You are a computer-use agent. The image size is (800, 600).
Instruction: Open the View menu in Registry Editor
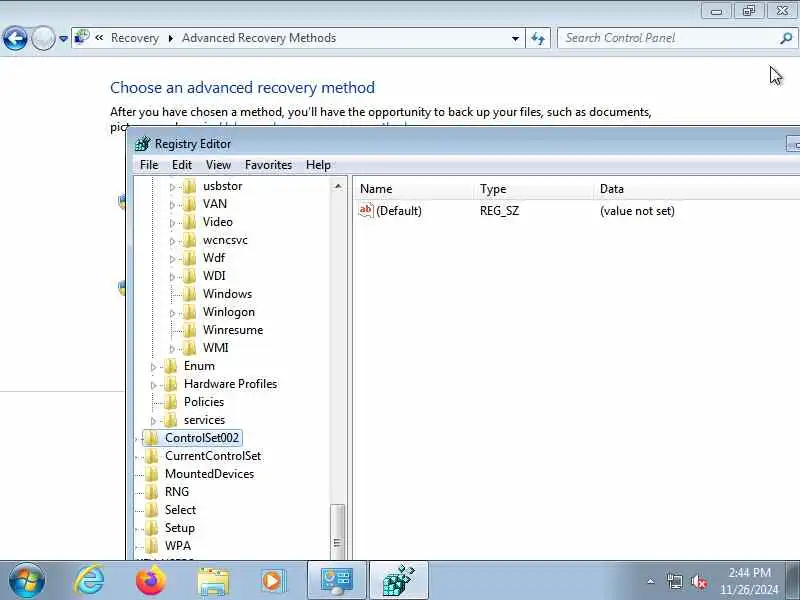[218, 165]
